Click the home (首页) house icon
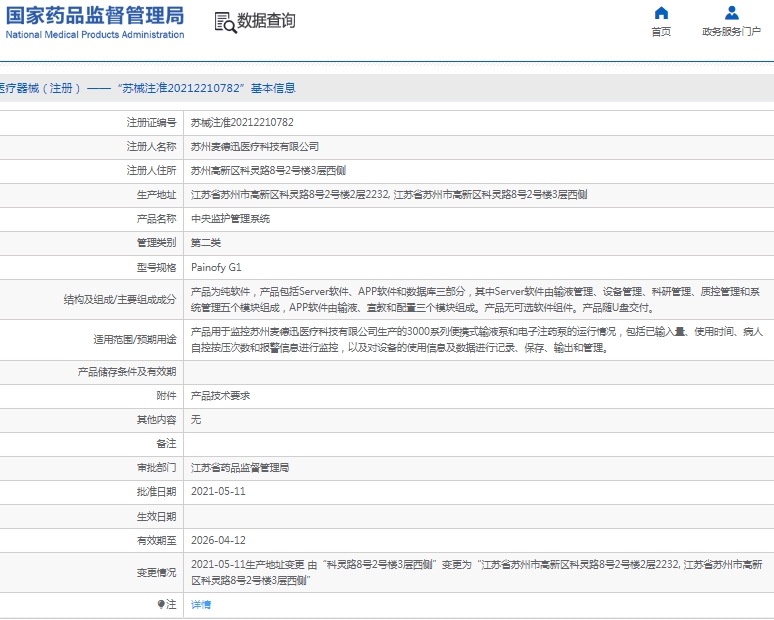 point(661,13)
